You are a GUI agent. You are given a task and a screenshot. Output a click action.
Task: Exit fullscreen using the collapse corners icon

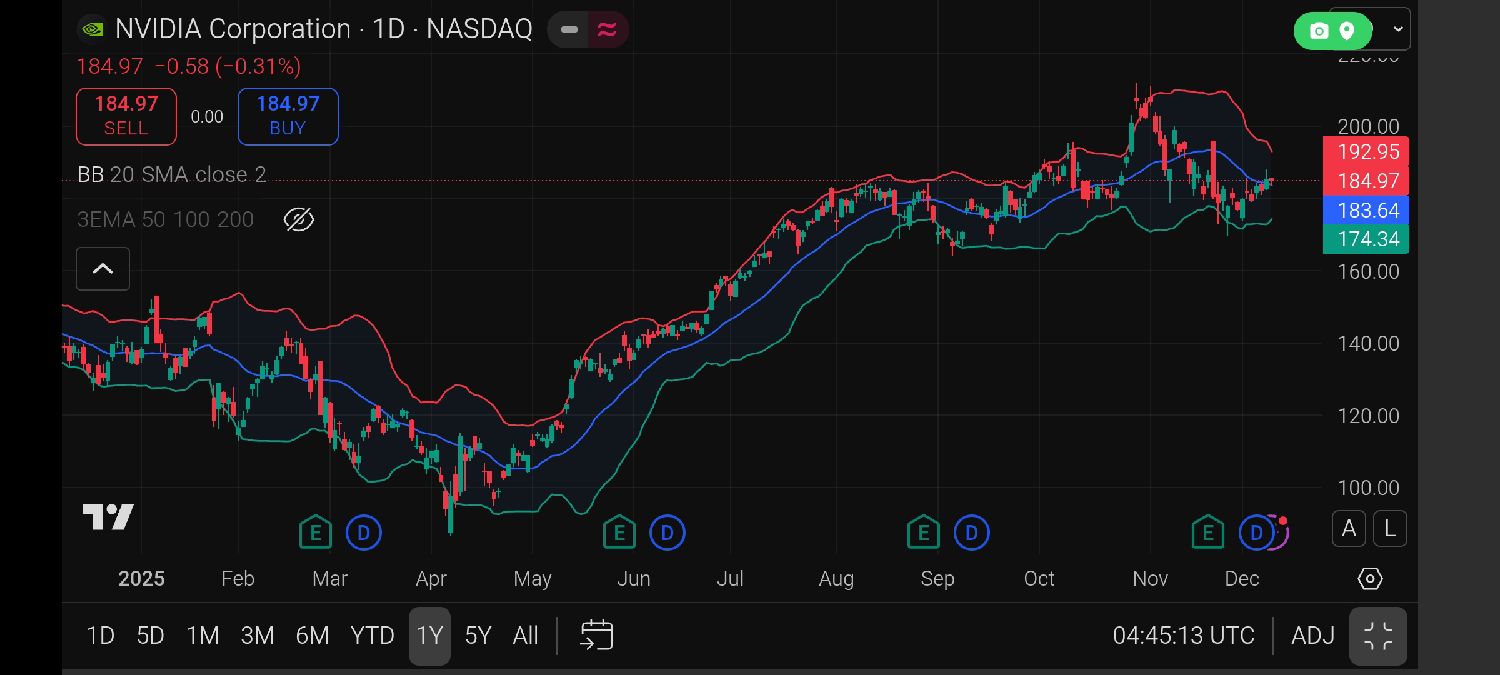(1378, 636)
